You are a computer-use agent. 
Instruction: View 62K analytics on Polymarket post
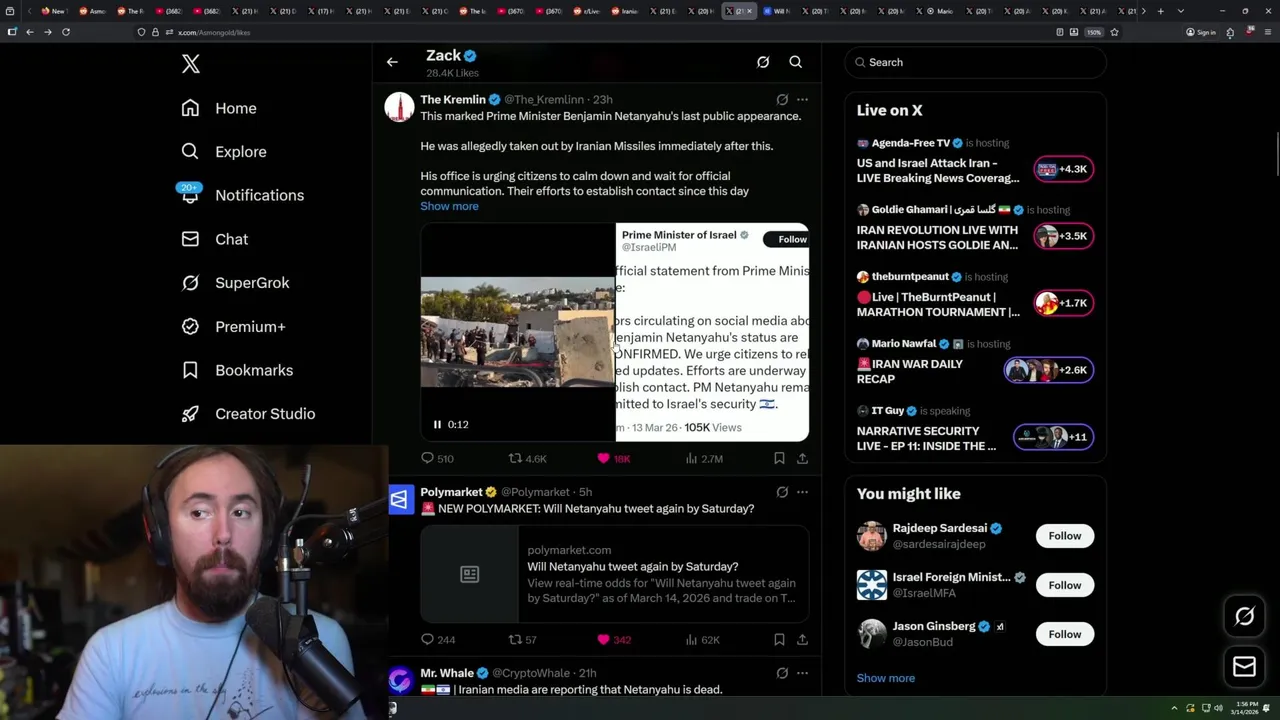pos(702,639)
